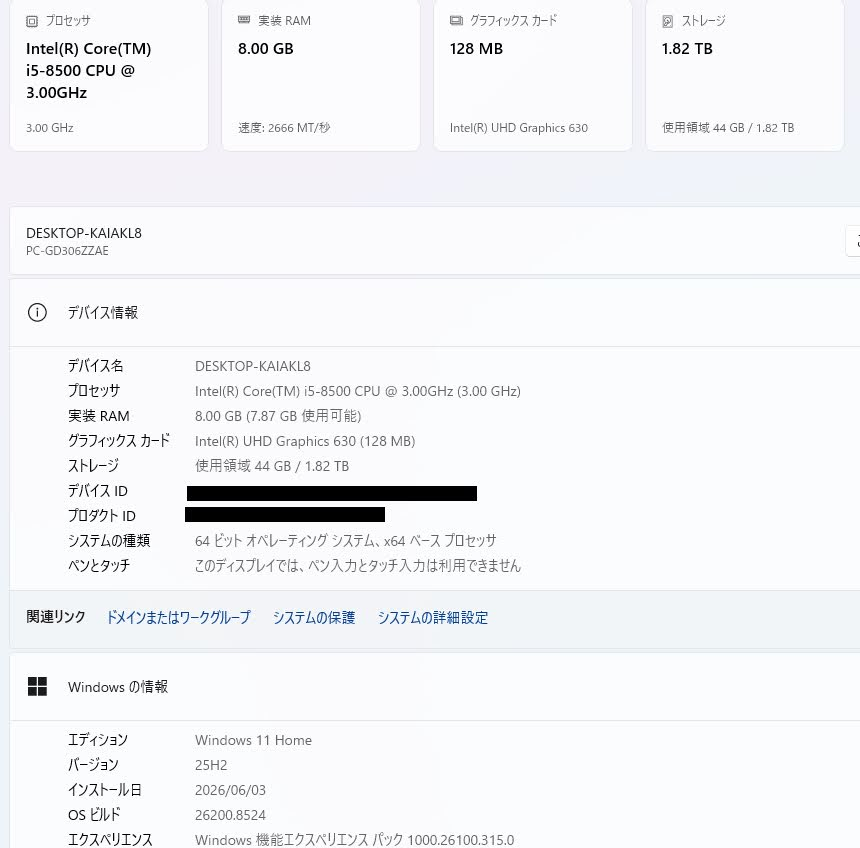This screenshot has height=848, width=860.
Task: Collapse the Windows の情報 section header
Action: 434,687
